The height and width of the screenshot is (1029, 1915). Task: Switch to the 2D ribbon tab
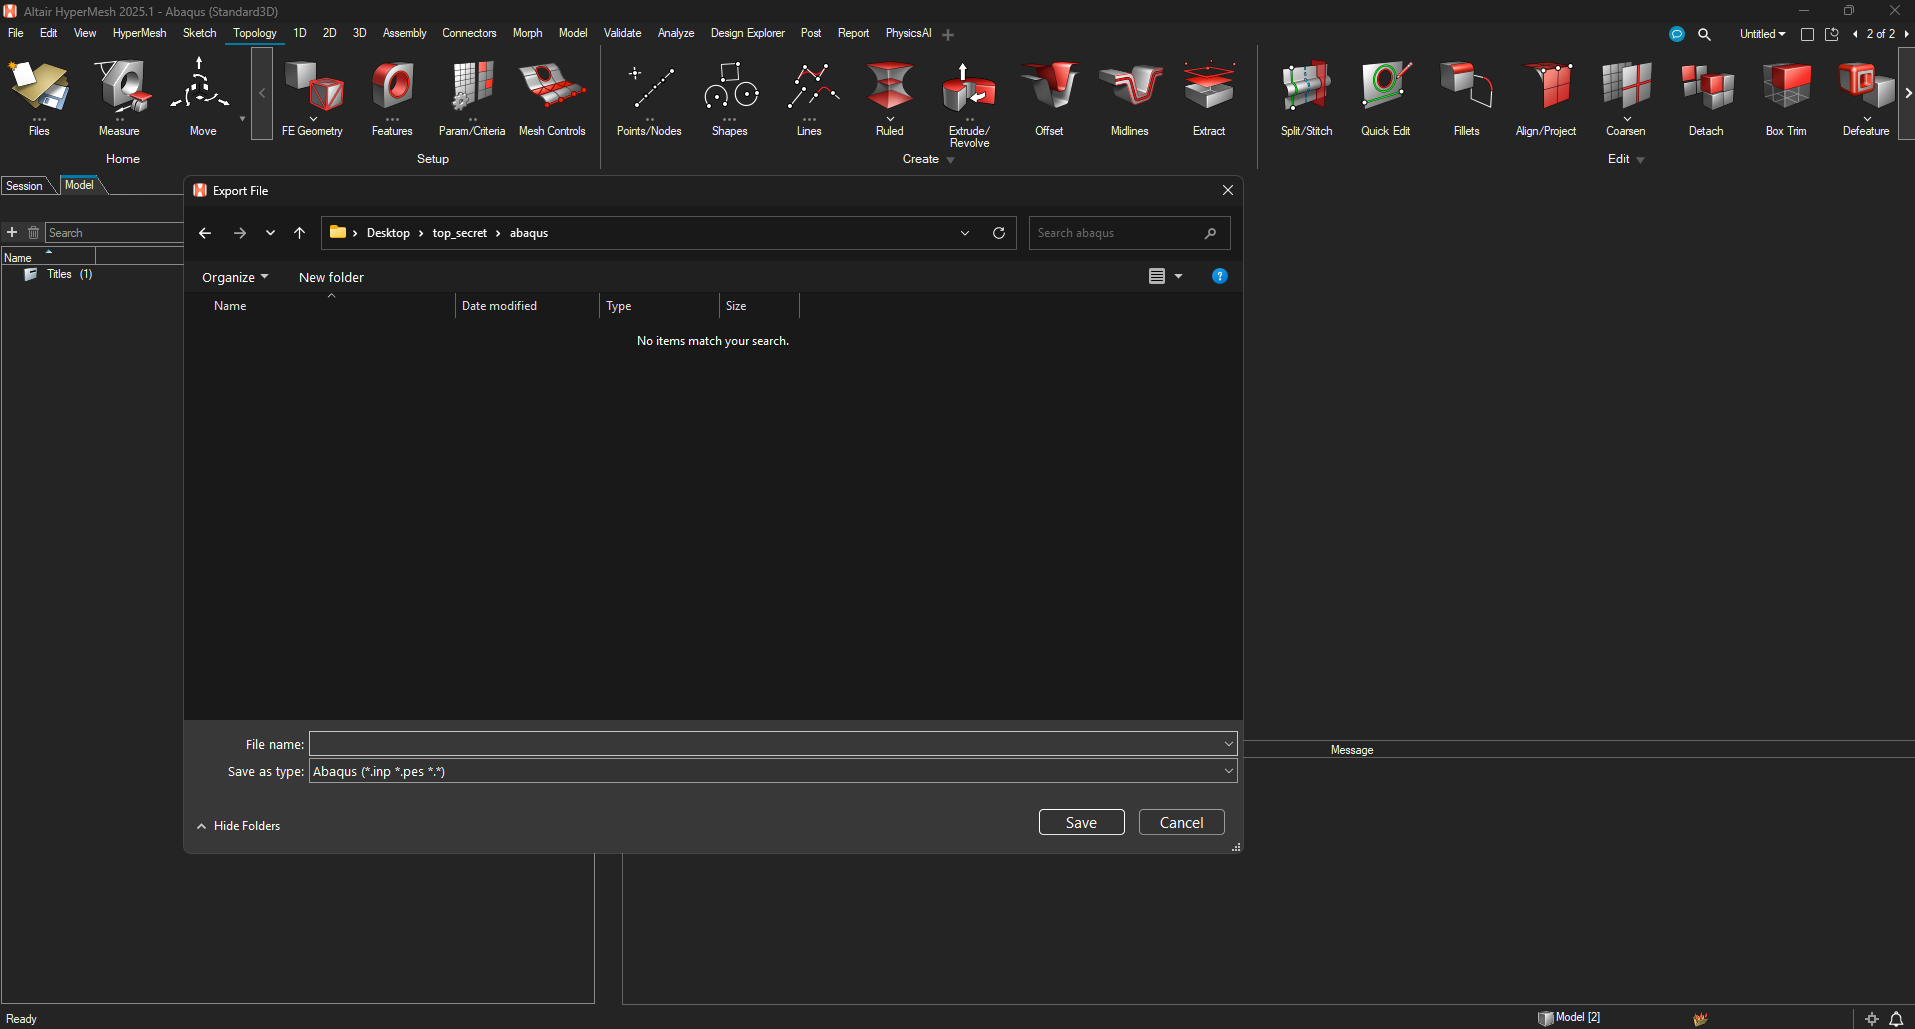click(329, 33)
